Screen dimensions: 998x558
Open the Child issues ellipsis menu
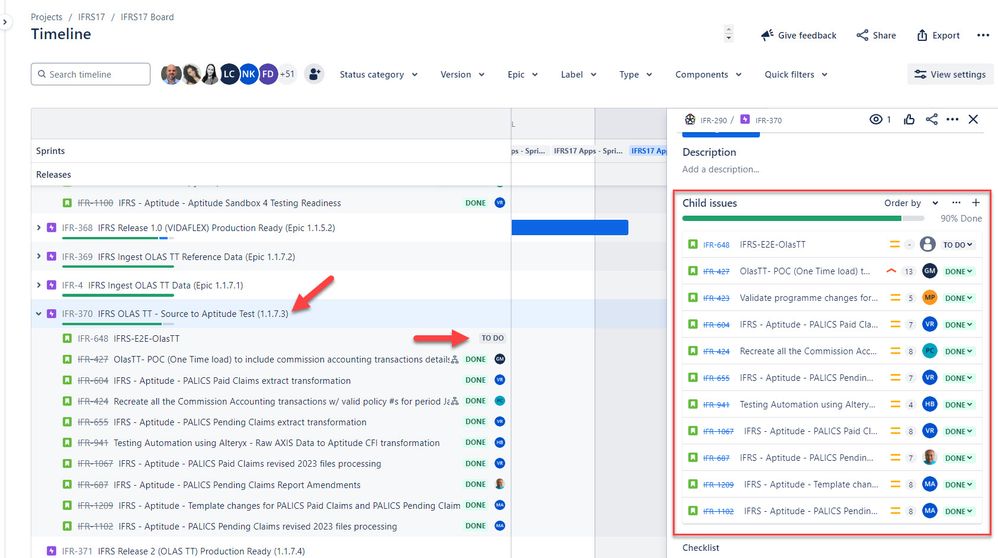[956, 202]
